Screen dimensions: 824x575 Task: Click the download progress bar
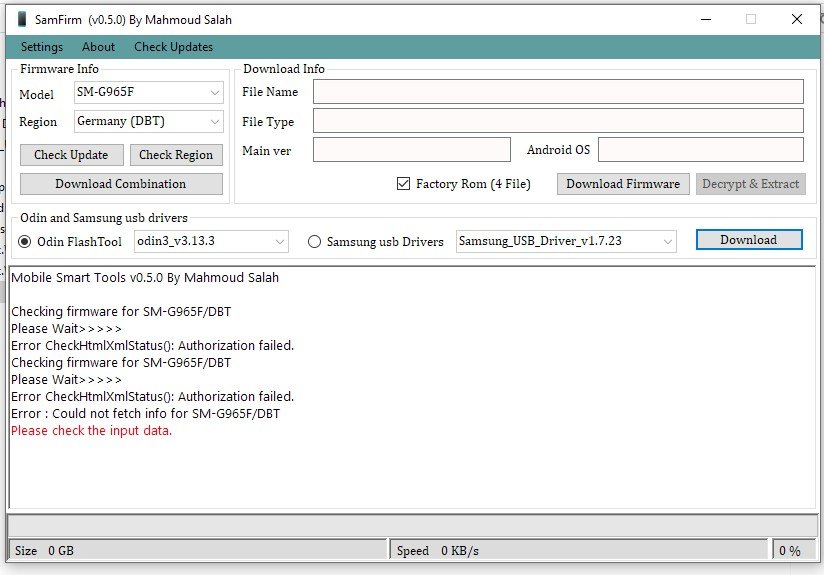point(412,526)
